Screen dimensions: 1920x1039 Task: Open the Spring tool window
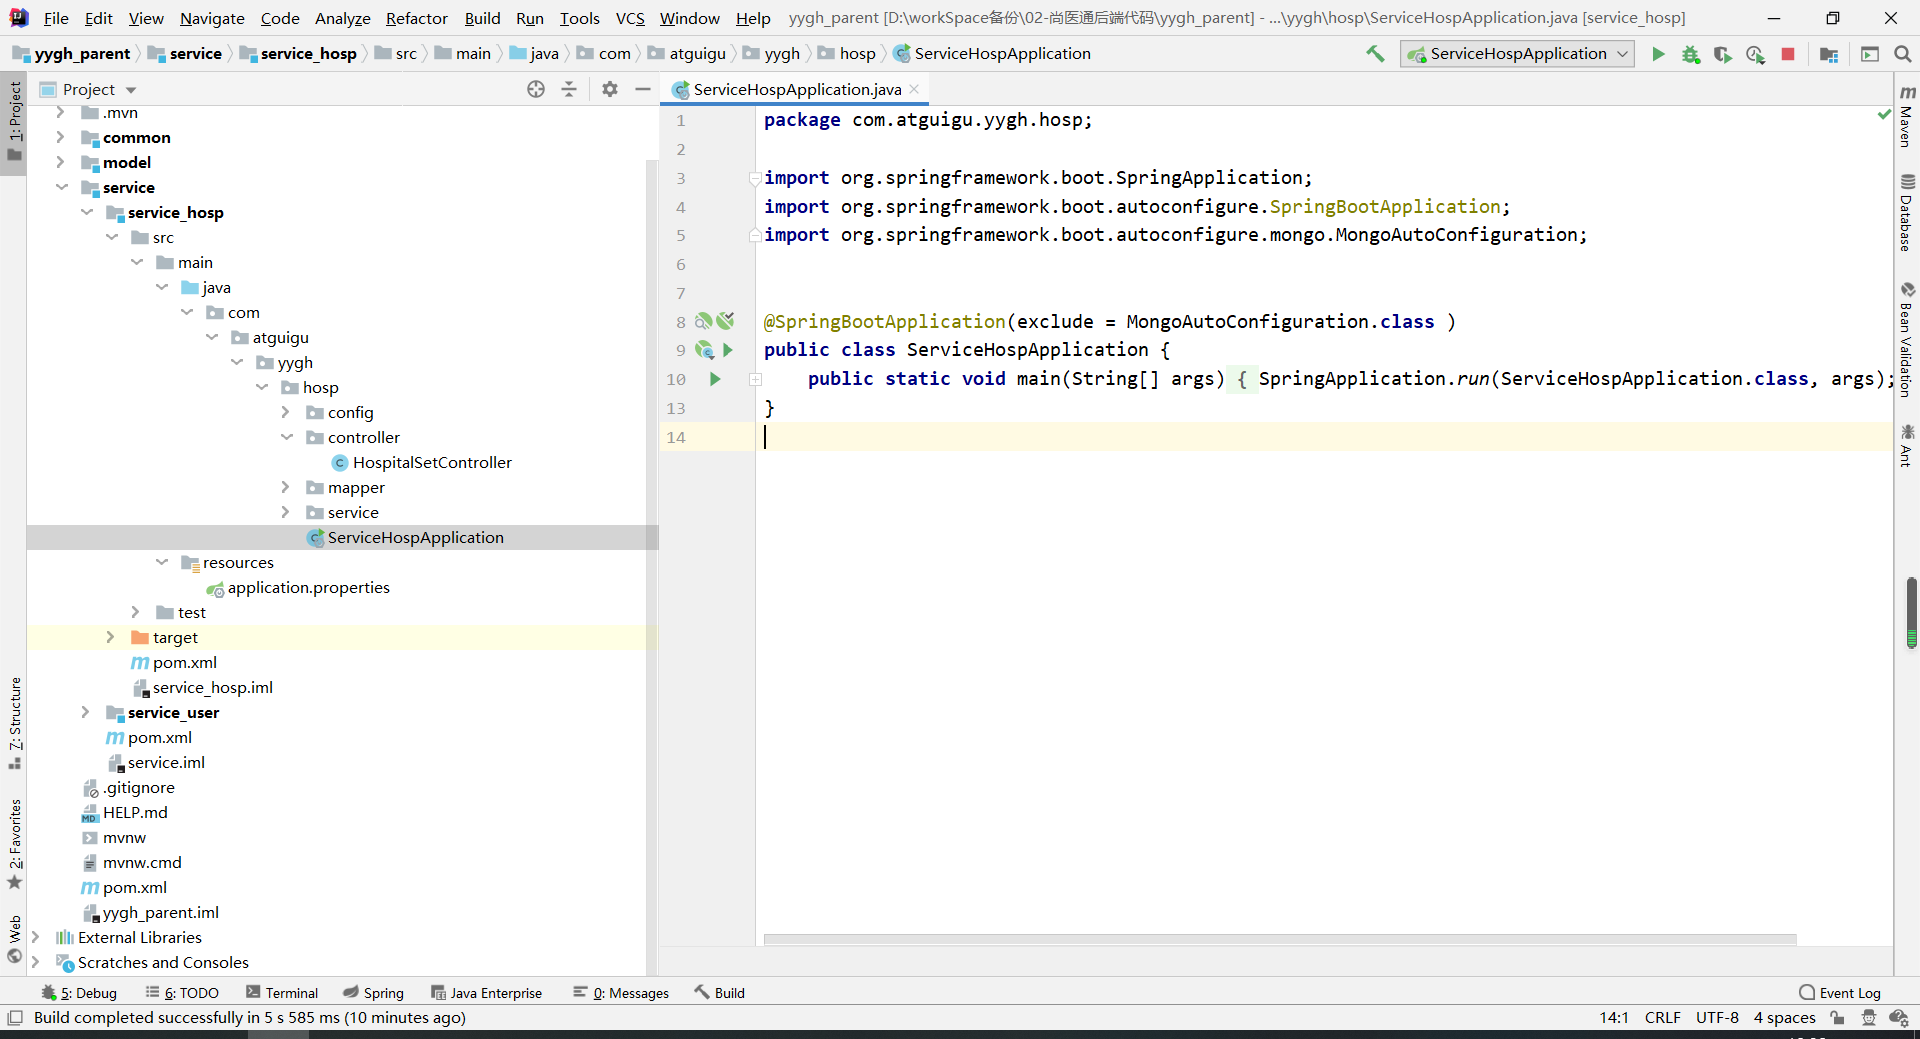pos(374,993)
